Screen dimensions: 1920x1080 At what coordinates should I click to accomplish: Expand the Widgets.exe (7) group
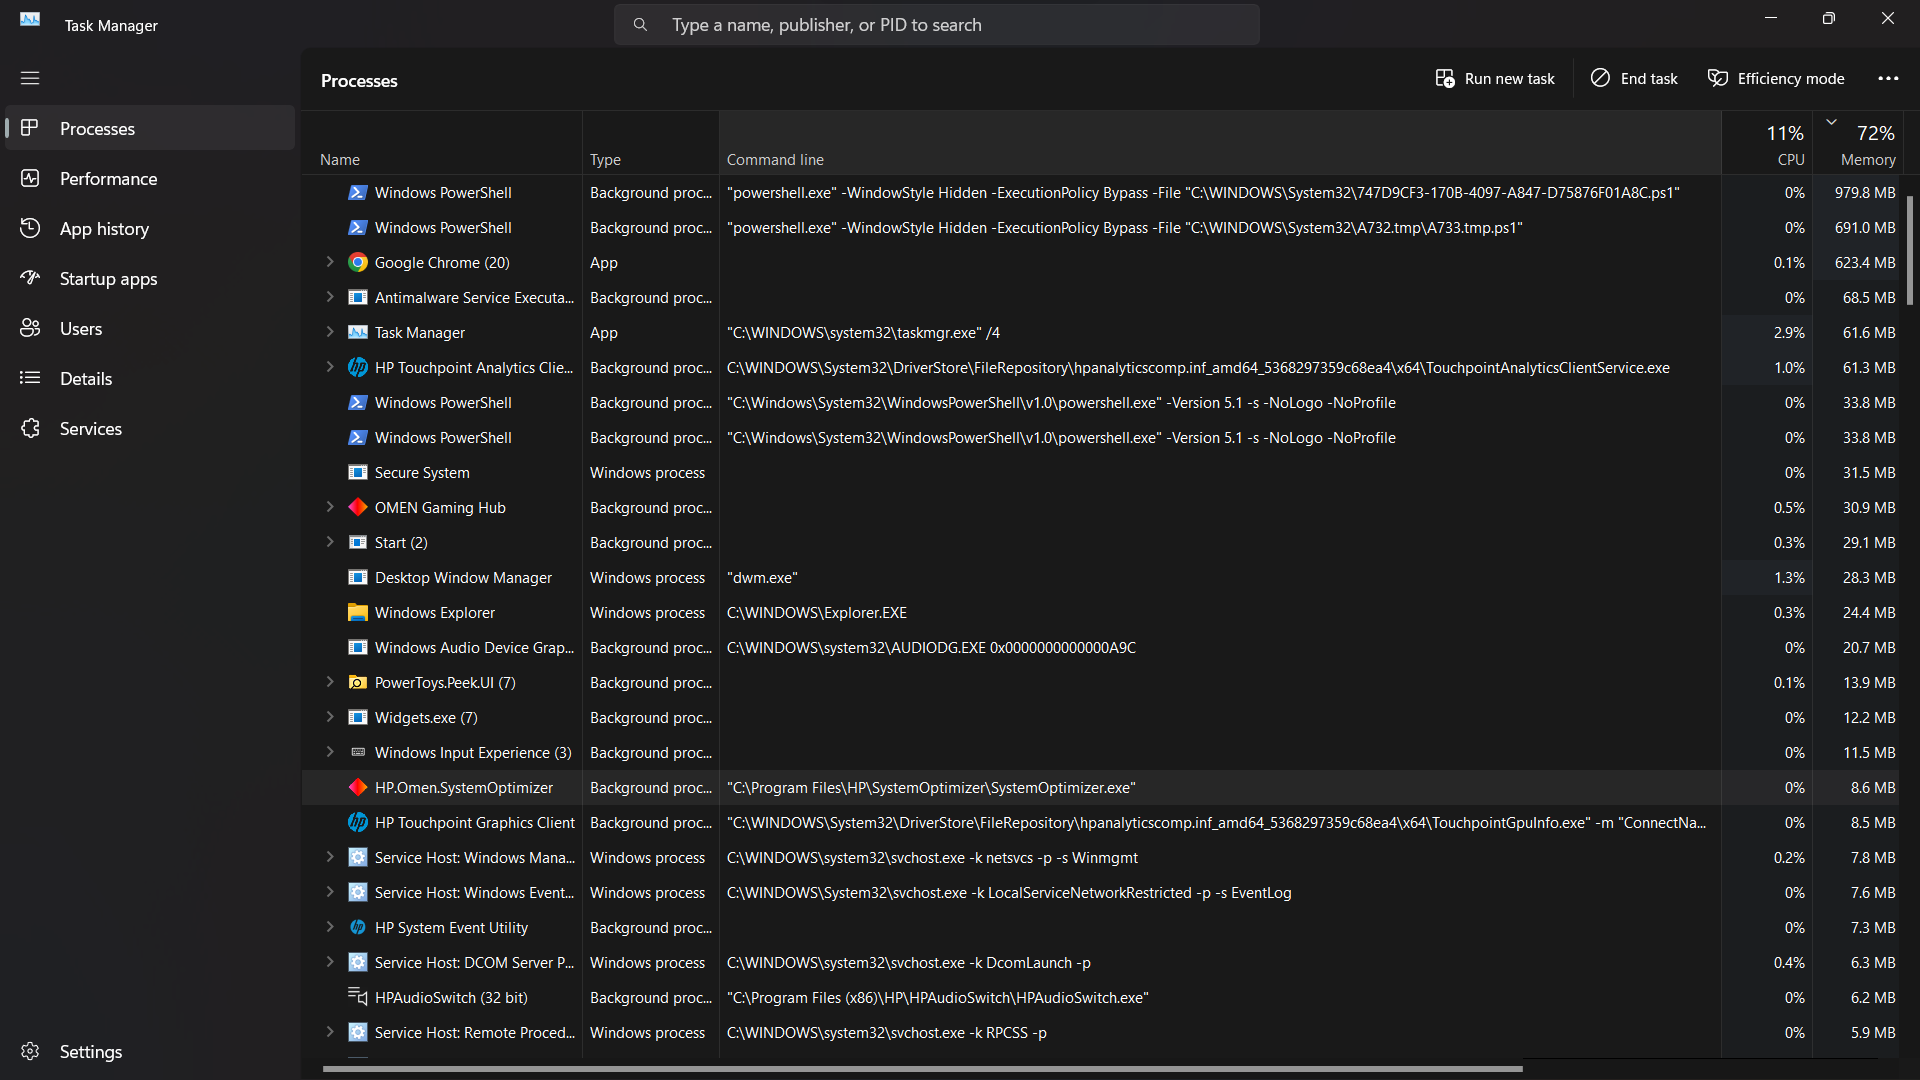coord(330,717)
